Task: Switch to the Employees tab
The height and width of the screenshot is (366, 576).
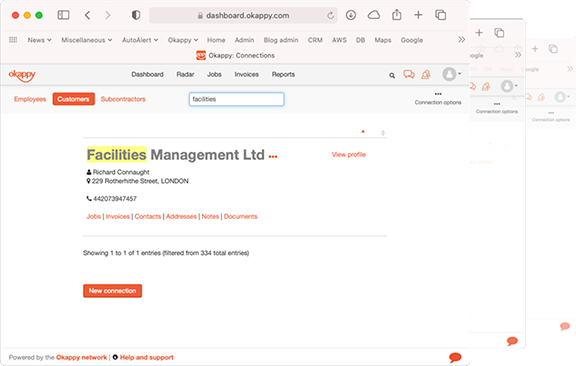Action: pos(30,99)
